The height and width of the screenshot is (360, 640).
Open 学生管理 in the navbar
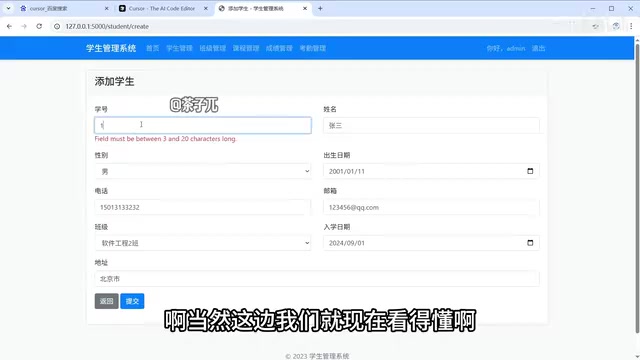coord(179,48)
